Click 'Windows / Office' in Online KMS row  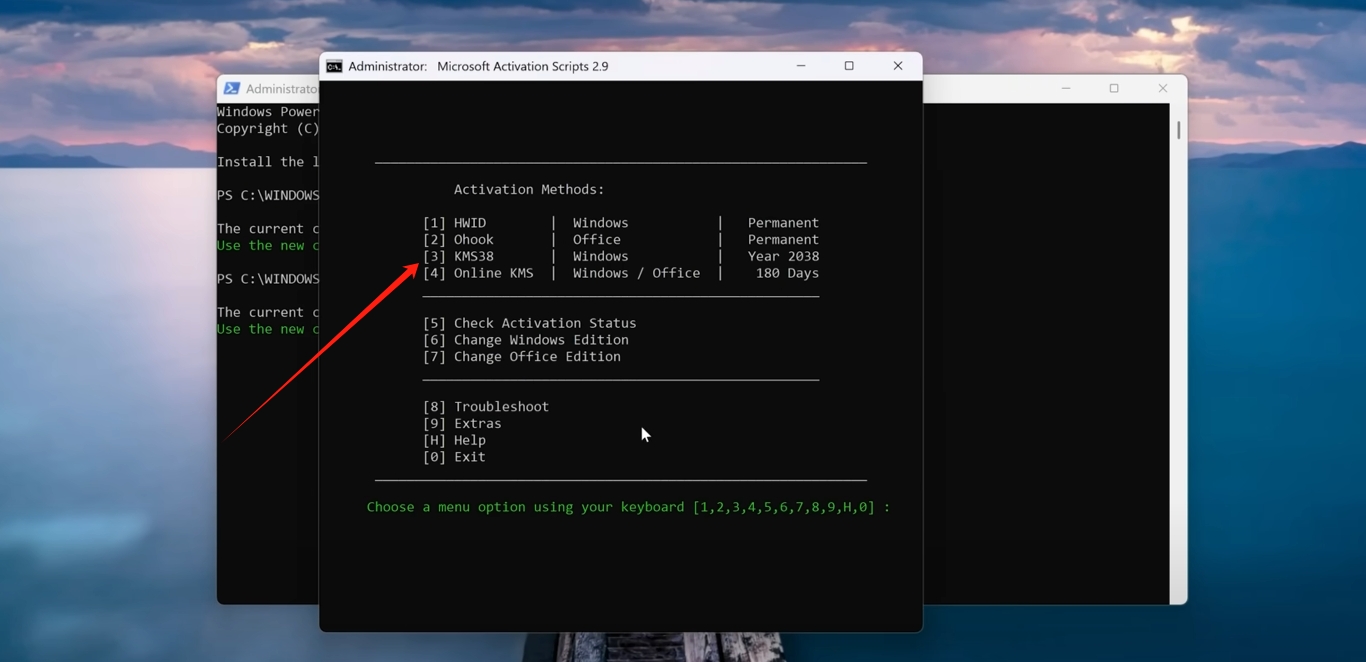click(636, 273)
